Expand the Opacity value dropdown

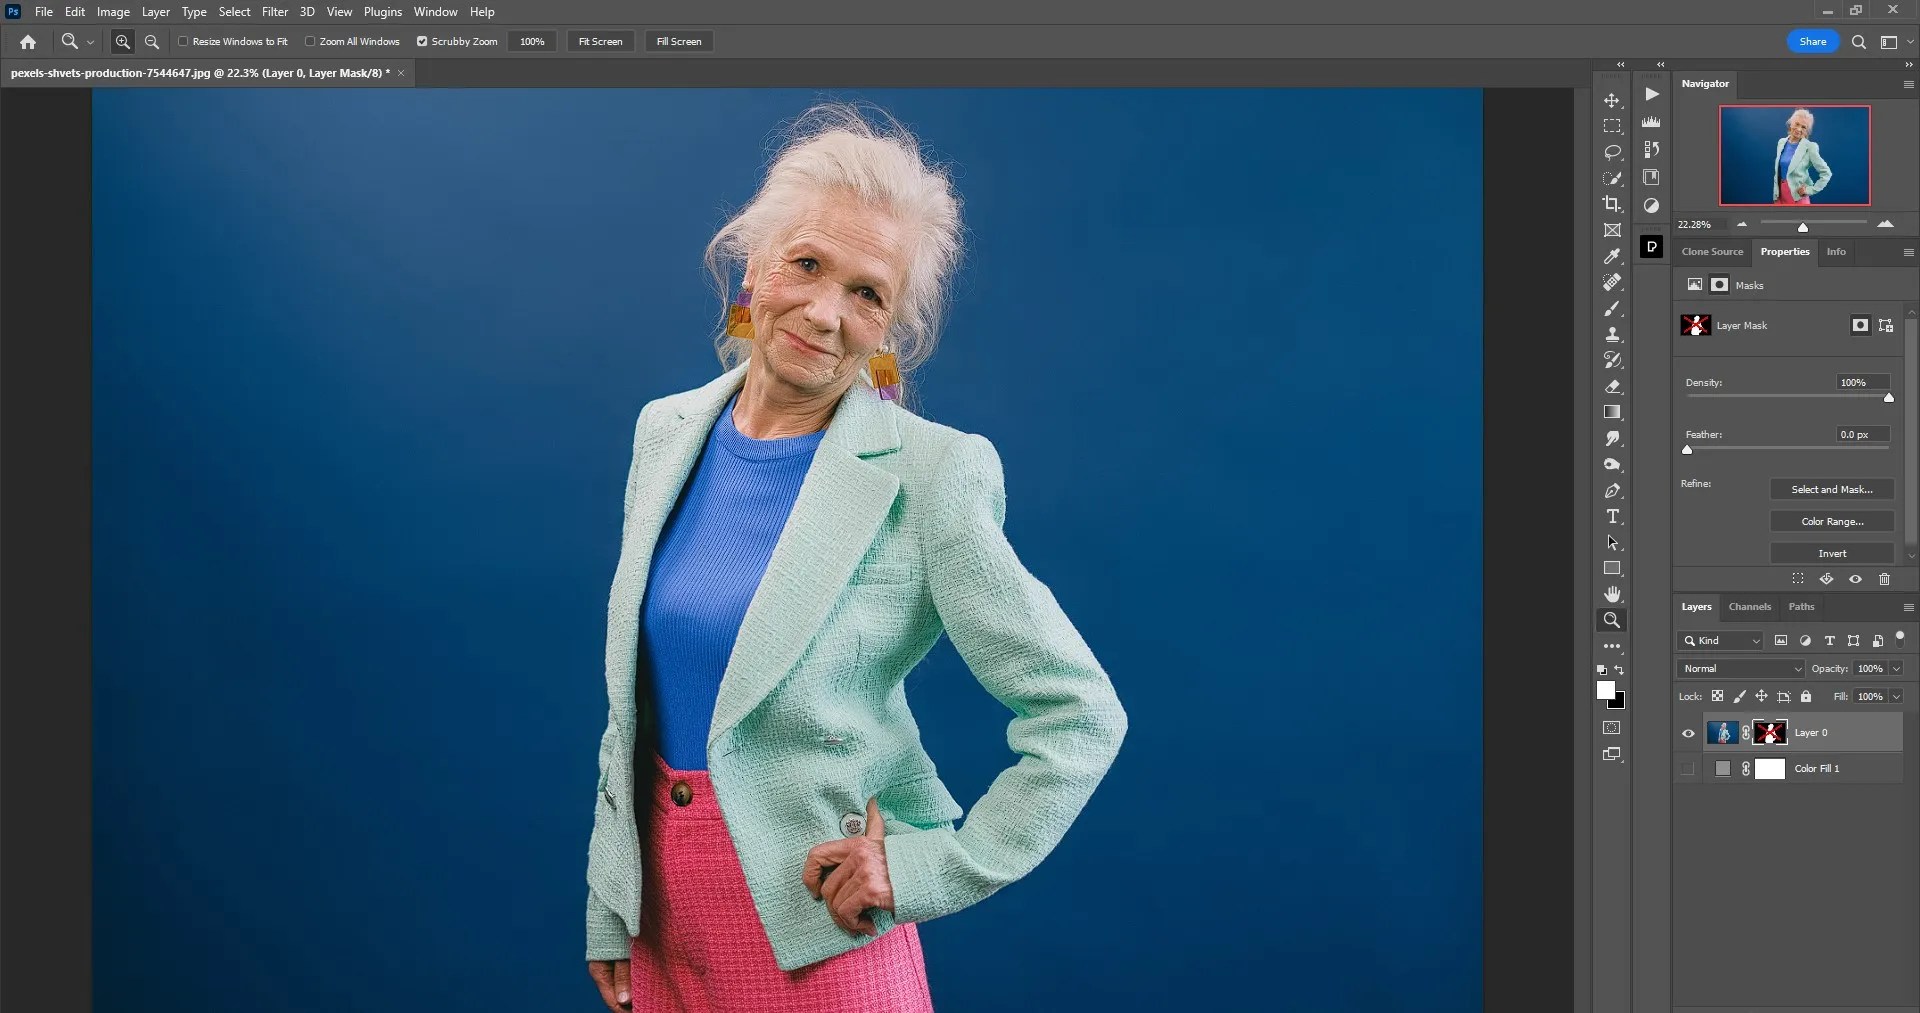(1894, 668)
